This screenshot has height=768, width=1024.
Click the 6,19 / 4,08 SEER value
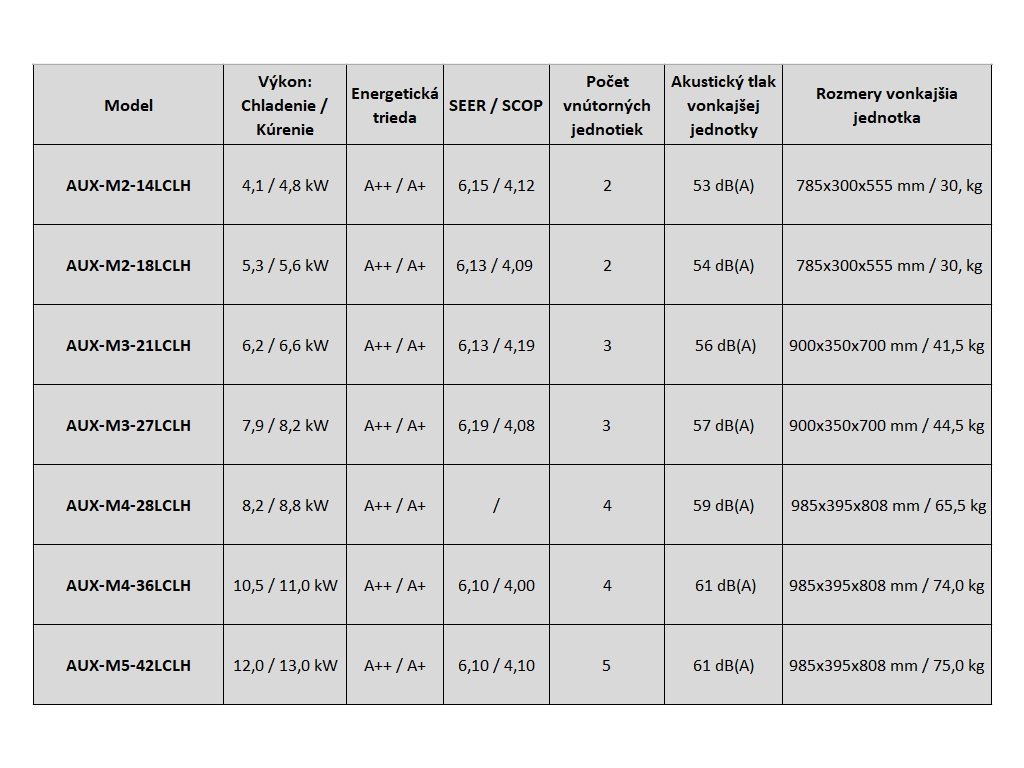click(x=496, y=426)
